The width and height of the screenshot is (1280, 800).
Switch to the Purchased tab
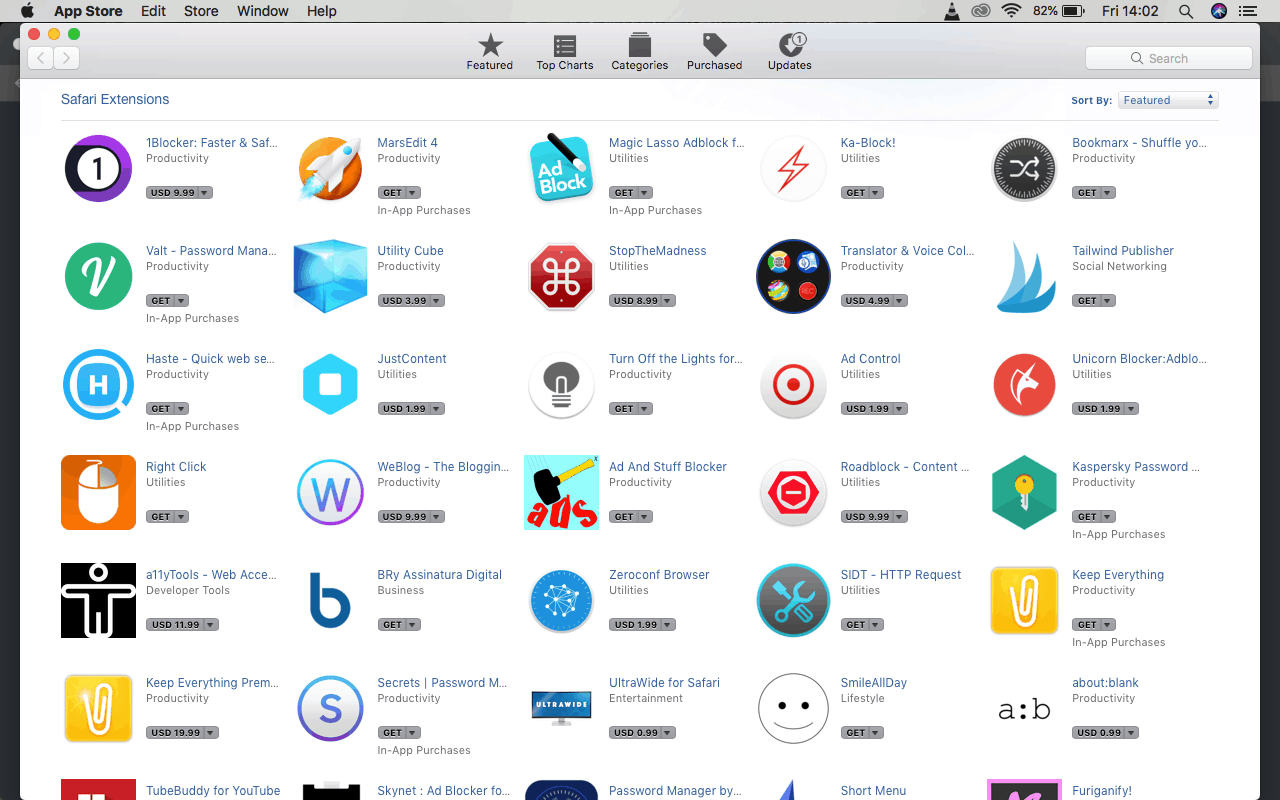coord(715,52)
